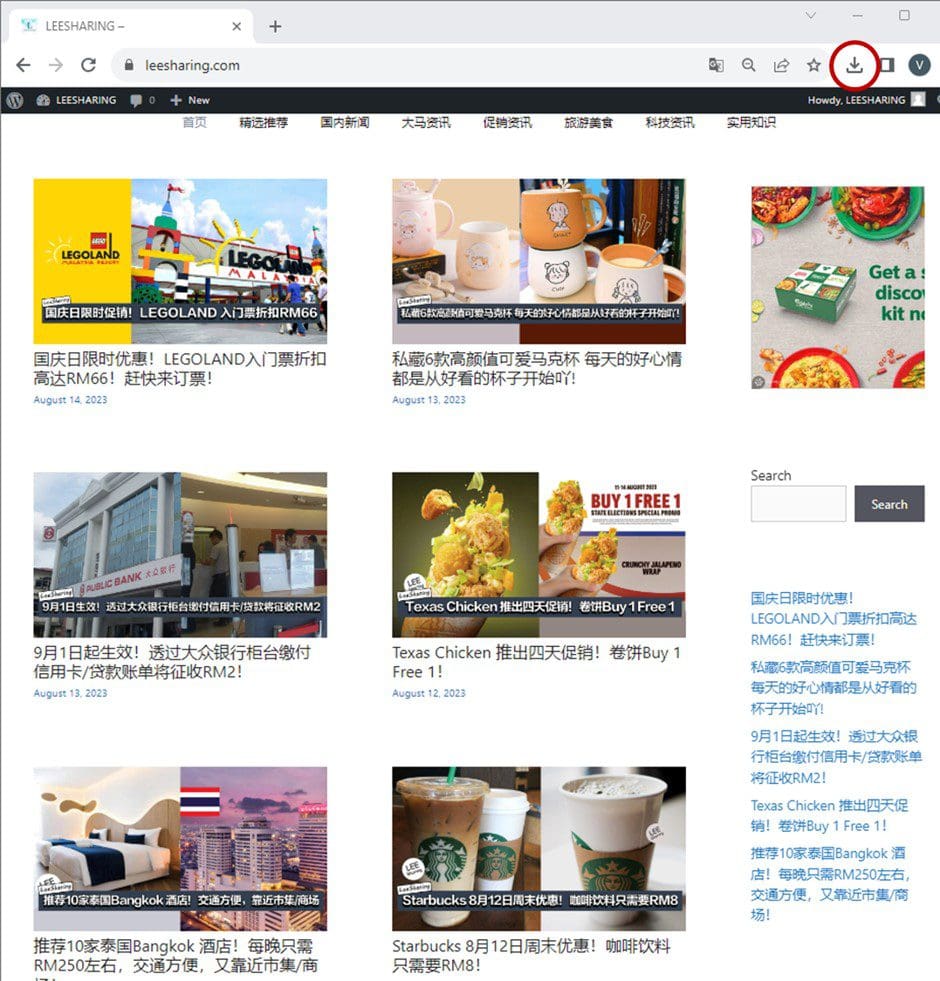Open the Texas Chicken article thumbnail

click(539, 555)
